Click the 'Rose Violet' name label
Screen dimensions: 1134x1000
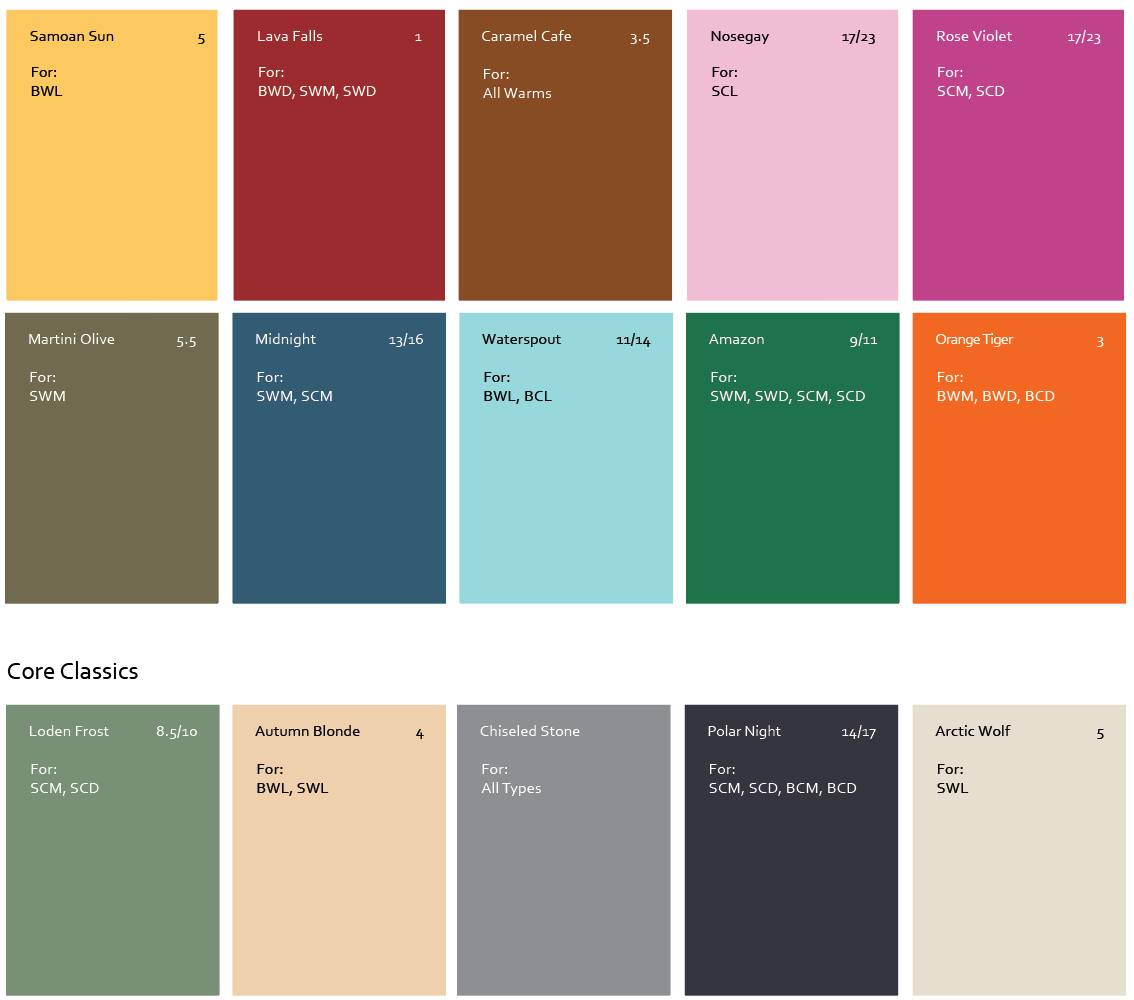point(974,36)
